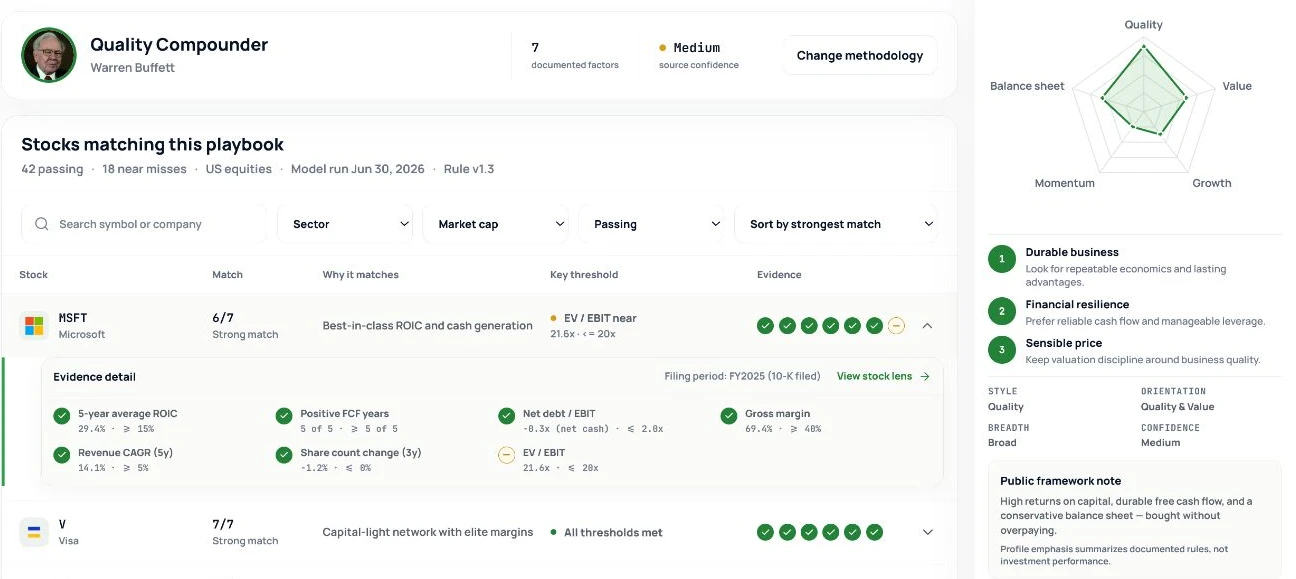Click the MSFT ticker symbol
1296x579 pixels.
73,318
